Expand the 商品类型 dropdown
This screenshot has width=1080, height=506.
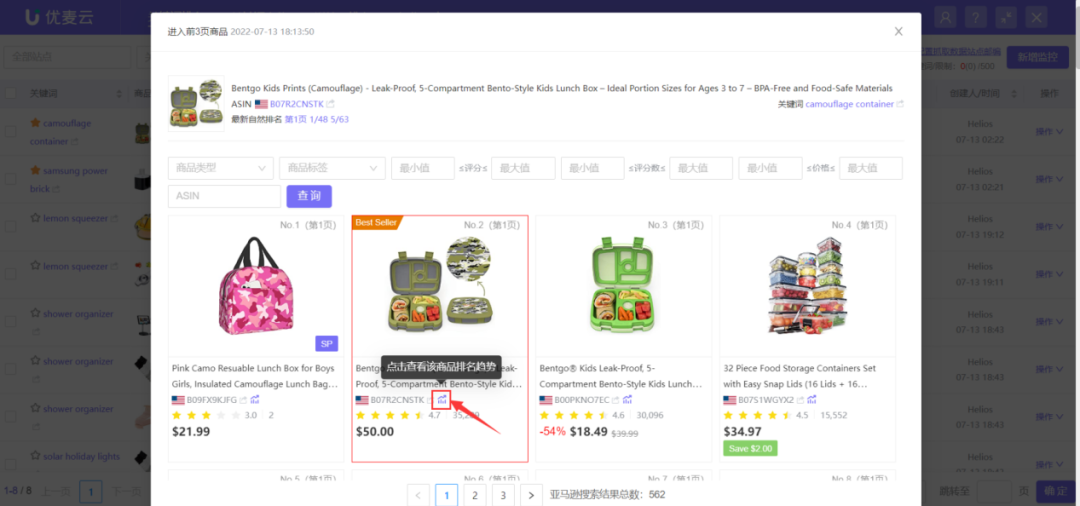[220, 168]
